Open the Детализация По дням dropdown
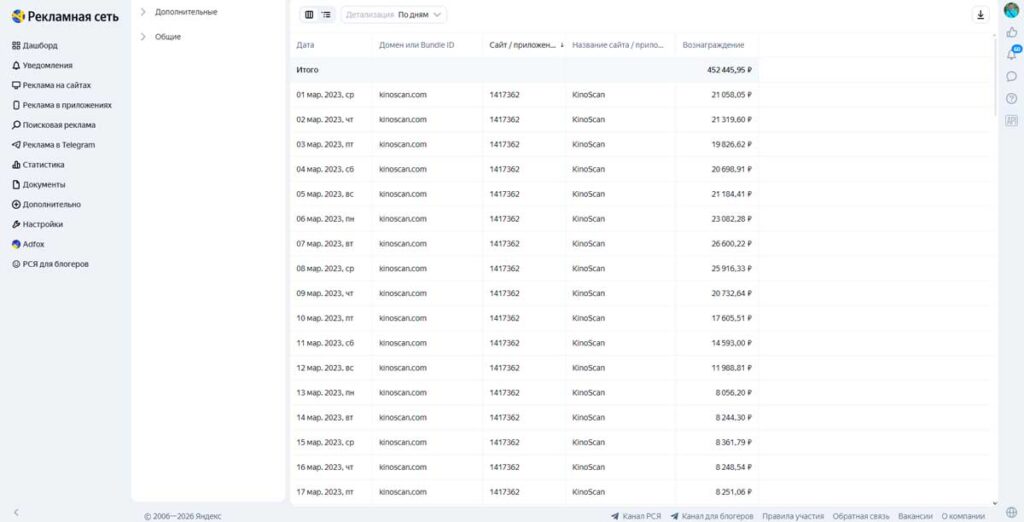 click(x=394, y=14)
